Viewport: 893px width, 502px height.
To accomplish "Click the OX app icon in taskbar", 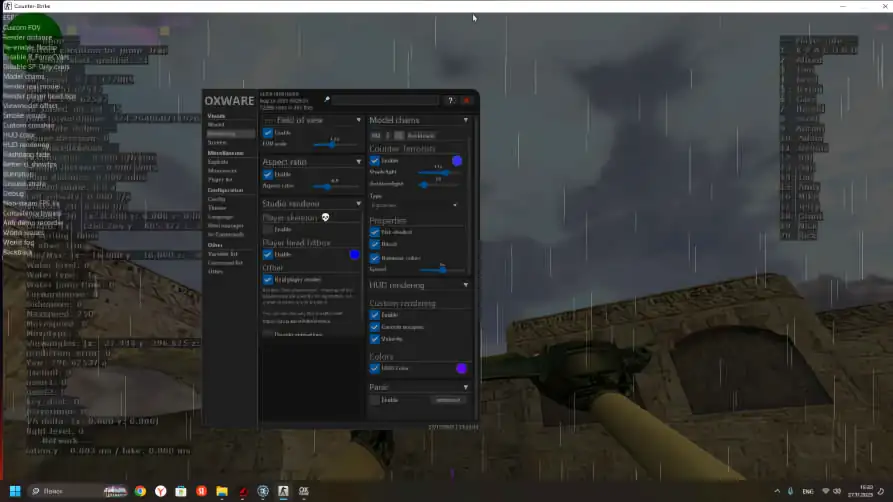I will pyautogui.click(x=304, y=491).
